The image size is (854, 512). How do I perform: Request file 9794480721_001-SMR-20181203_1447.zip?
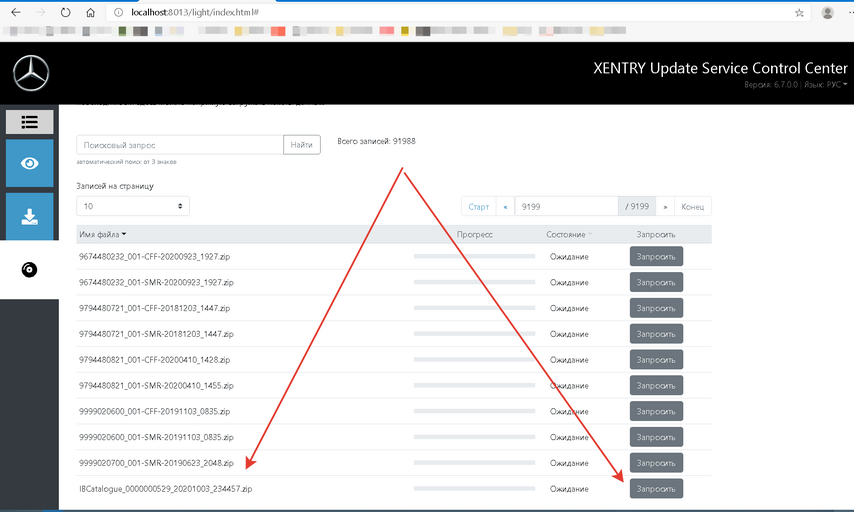coord(656,334)
